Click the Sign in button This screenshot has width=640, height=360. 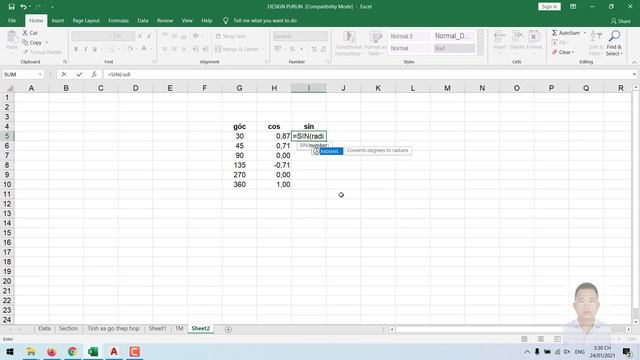pyautogui.click(x=549, y=7)
